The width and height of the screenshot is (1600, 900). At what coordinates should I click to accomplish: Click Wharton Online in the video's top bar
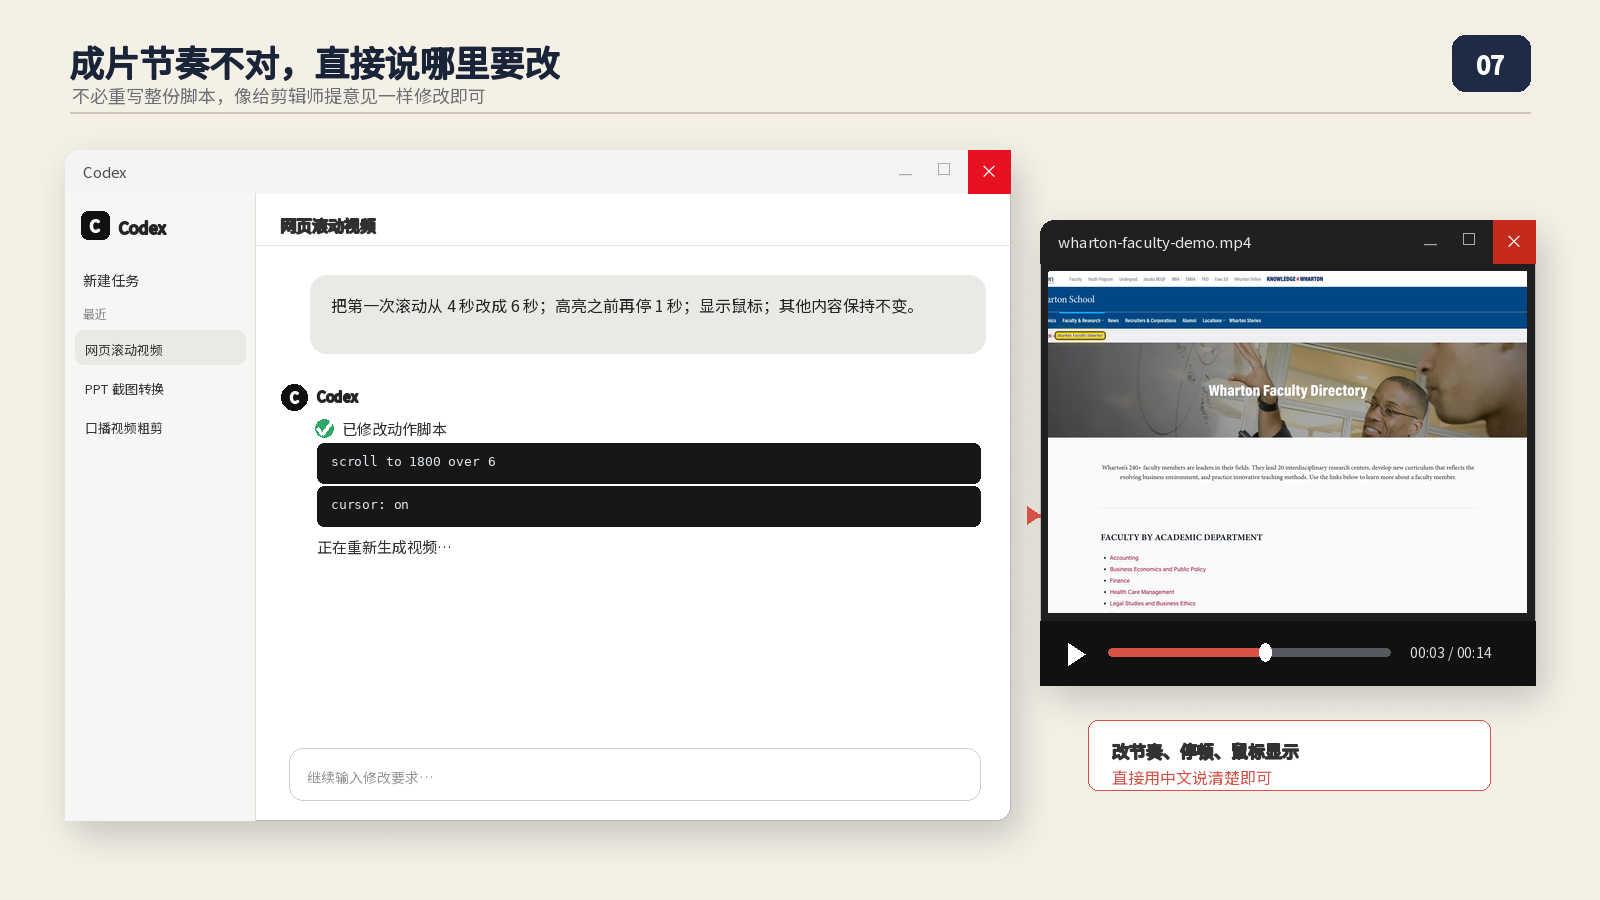tap(1247, 279)
